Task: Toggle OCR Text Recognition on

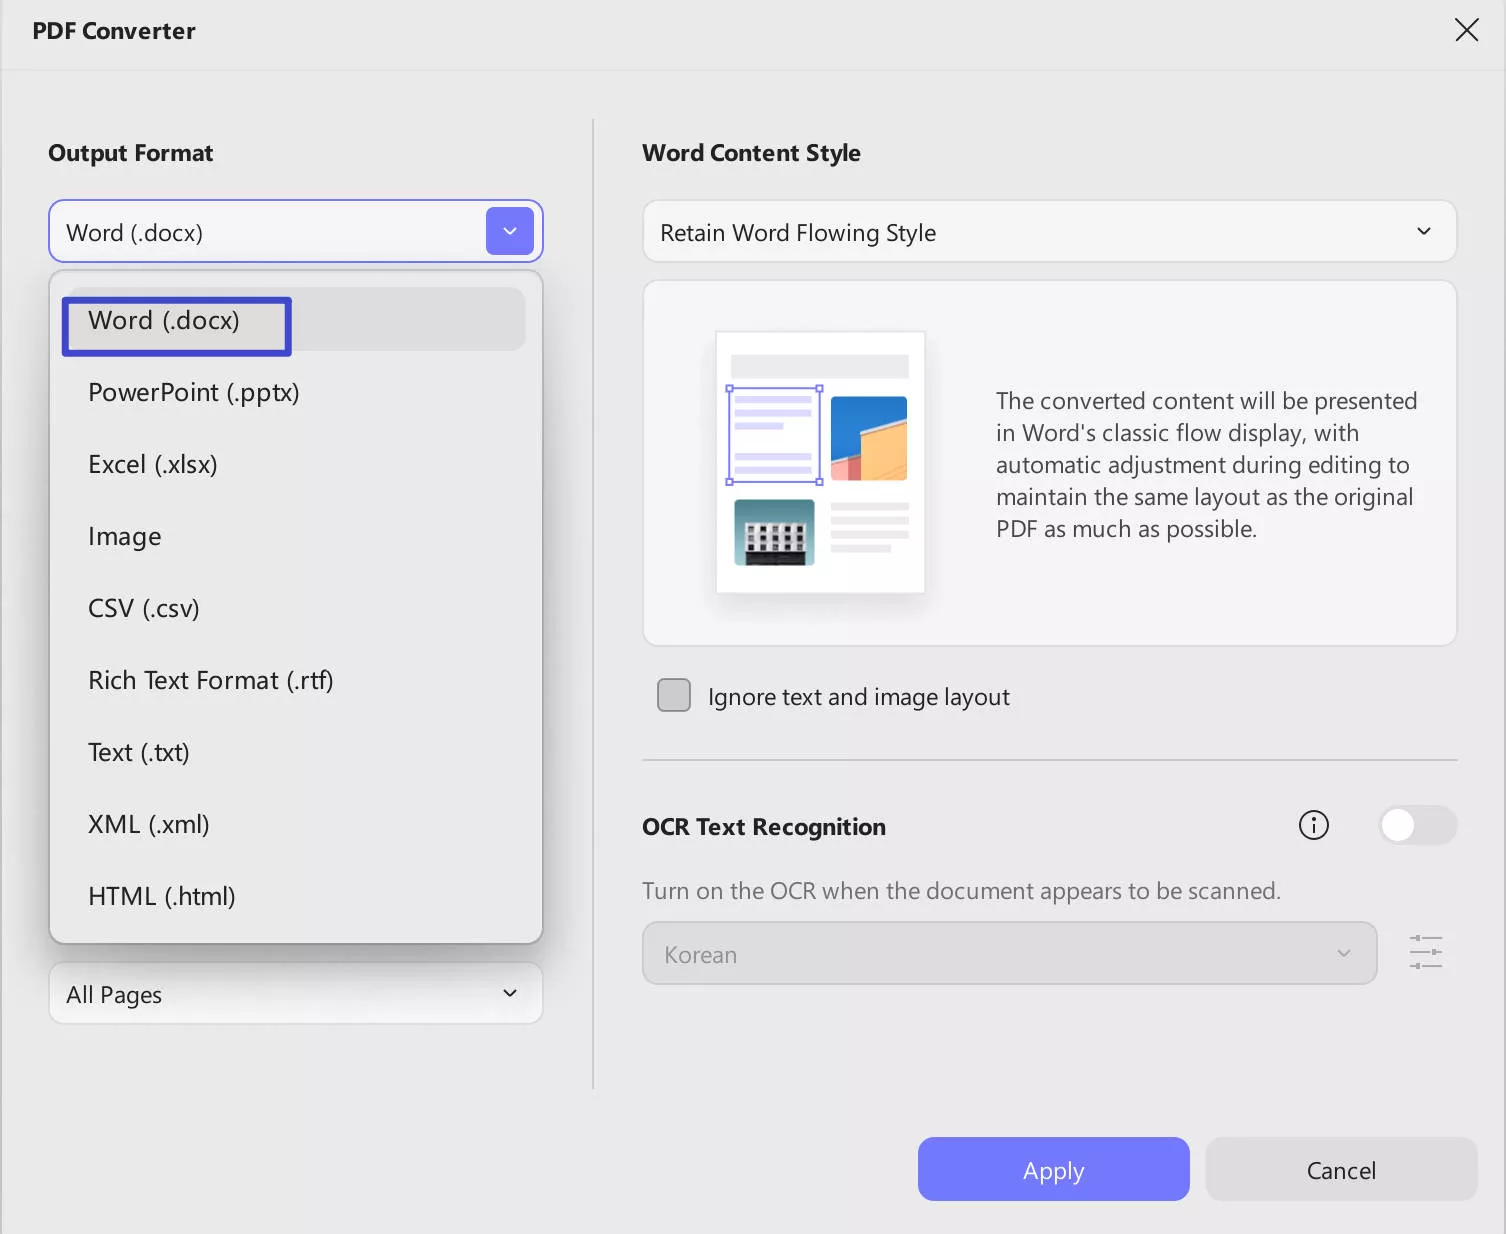Action: coord(1416,825)
